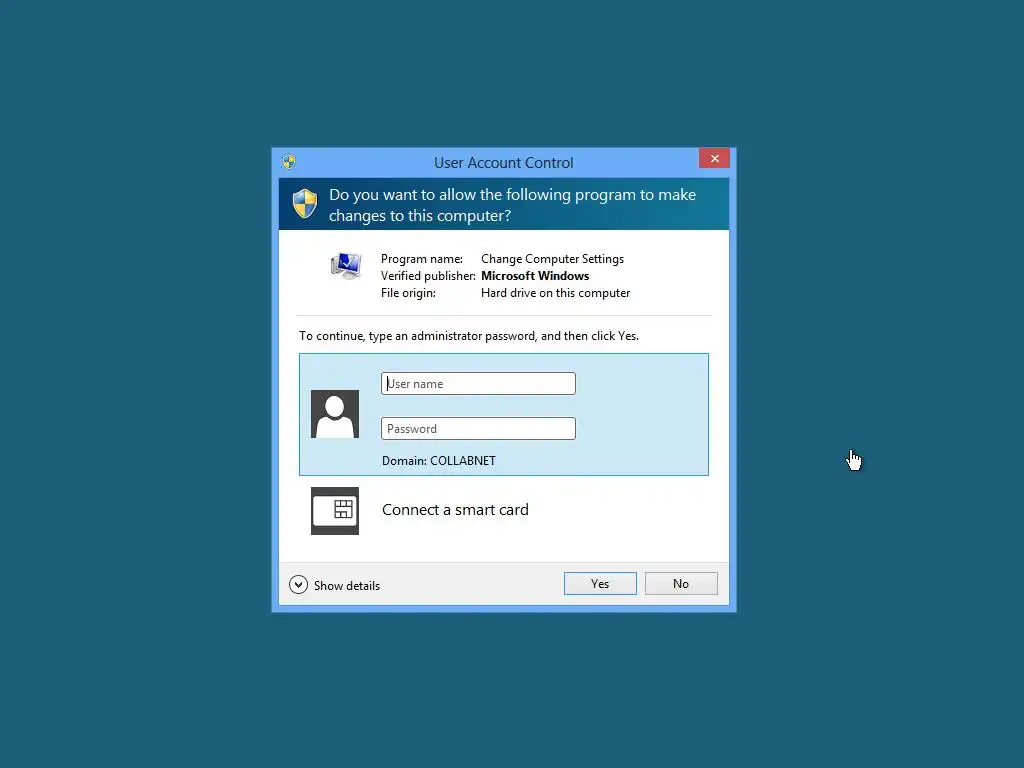The height and width of the screenshot is (768, 1024).
Task: Click the title bar shield icon
Action: 289,162
